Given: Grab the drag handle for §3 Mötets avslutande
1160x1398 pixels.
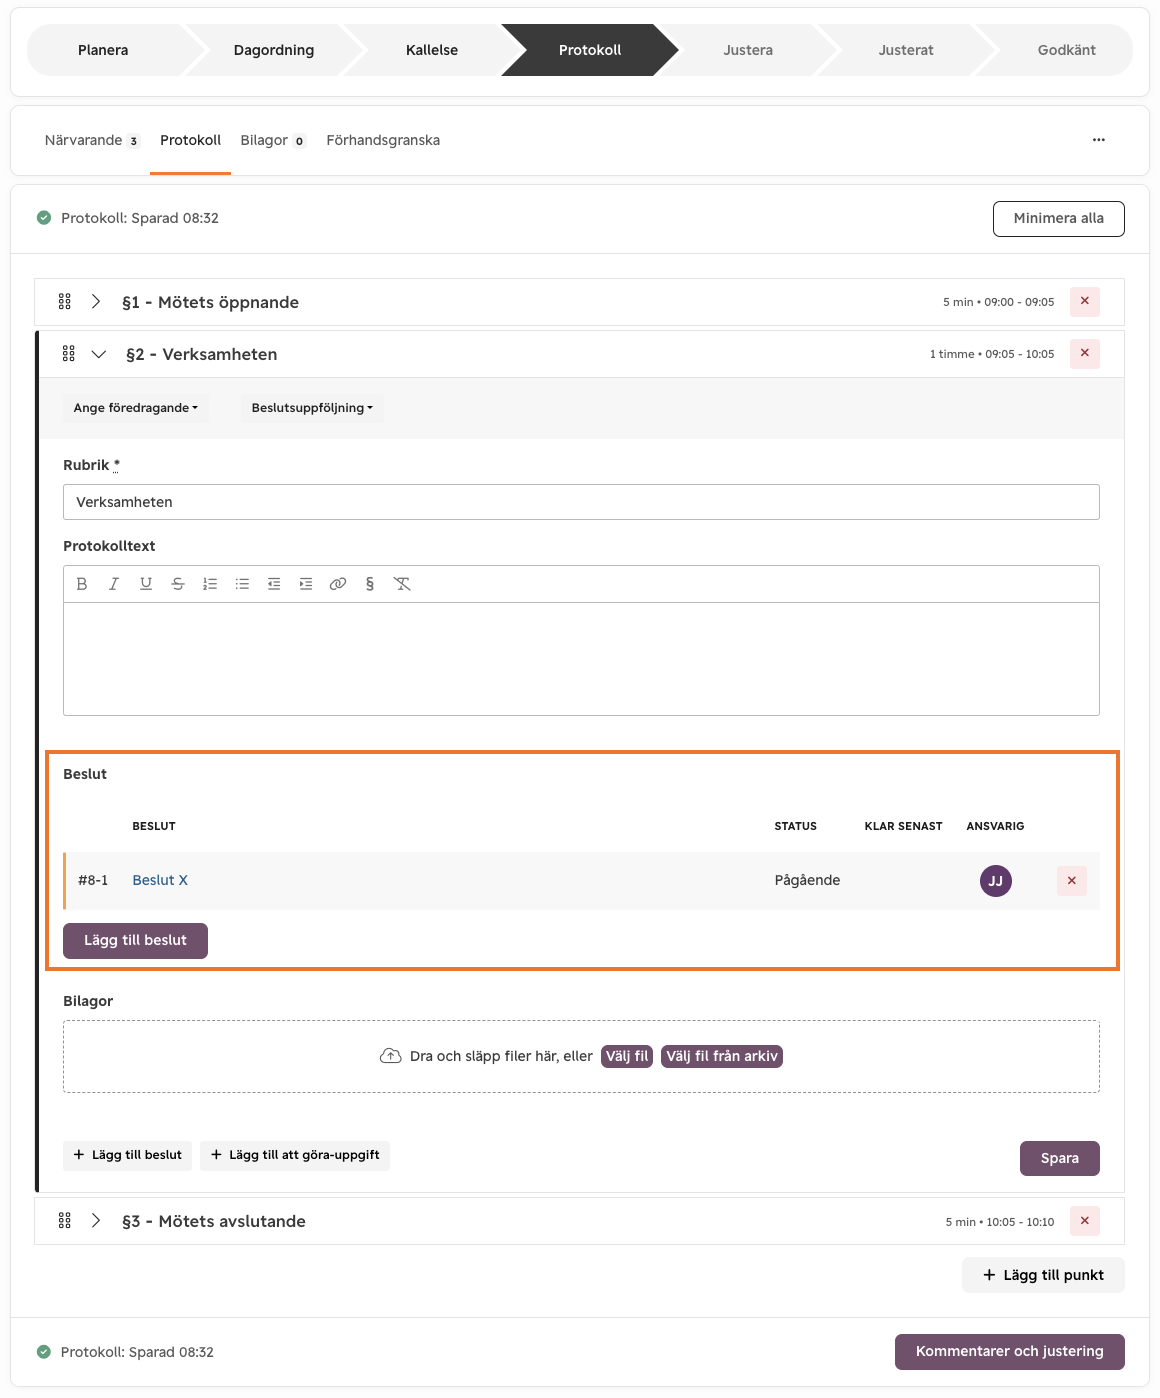Looking at the screenshot, I should (65, 1220).
